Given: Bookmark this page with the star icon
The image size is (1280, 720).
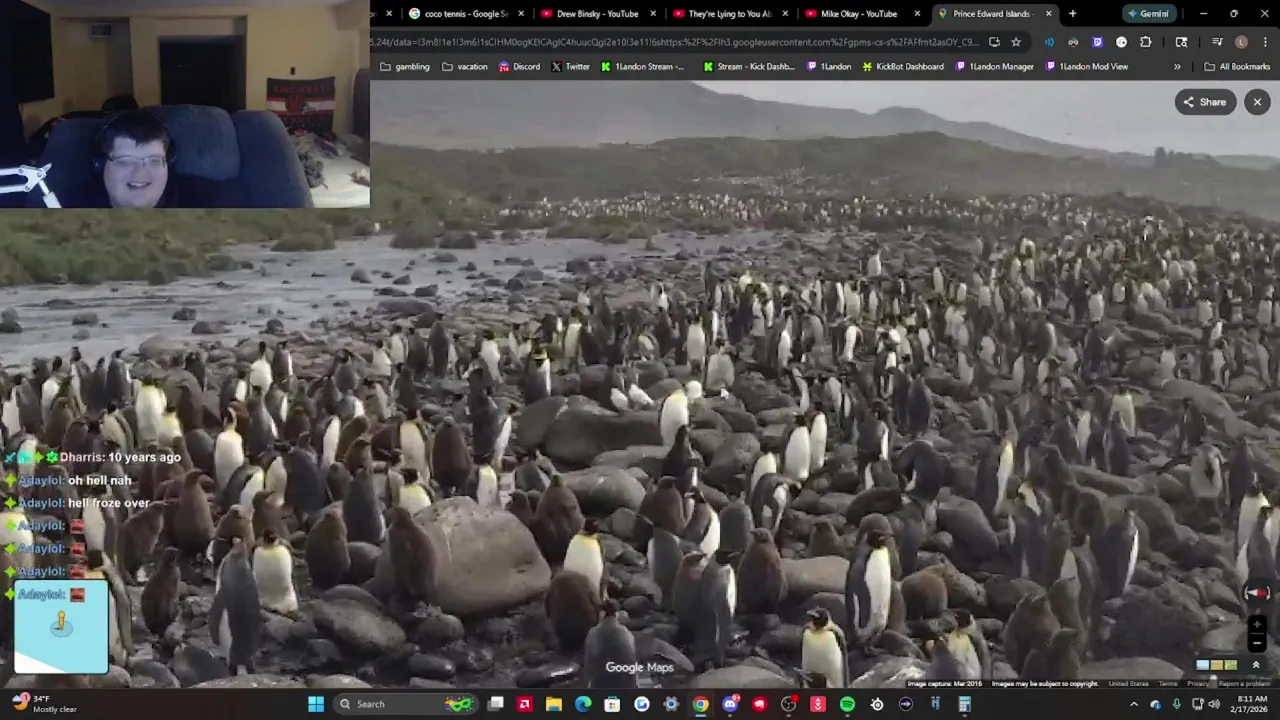Looking at the screenshot, I should [x=1016, y=42].
